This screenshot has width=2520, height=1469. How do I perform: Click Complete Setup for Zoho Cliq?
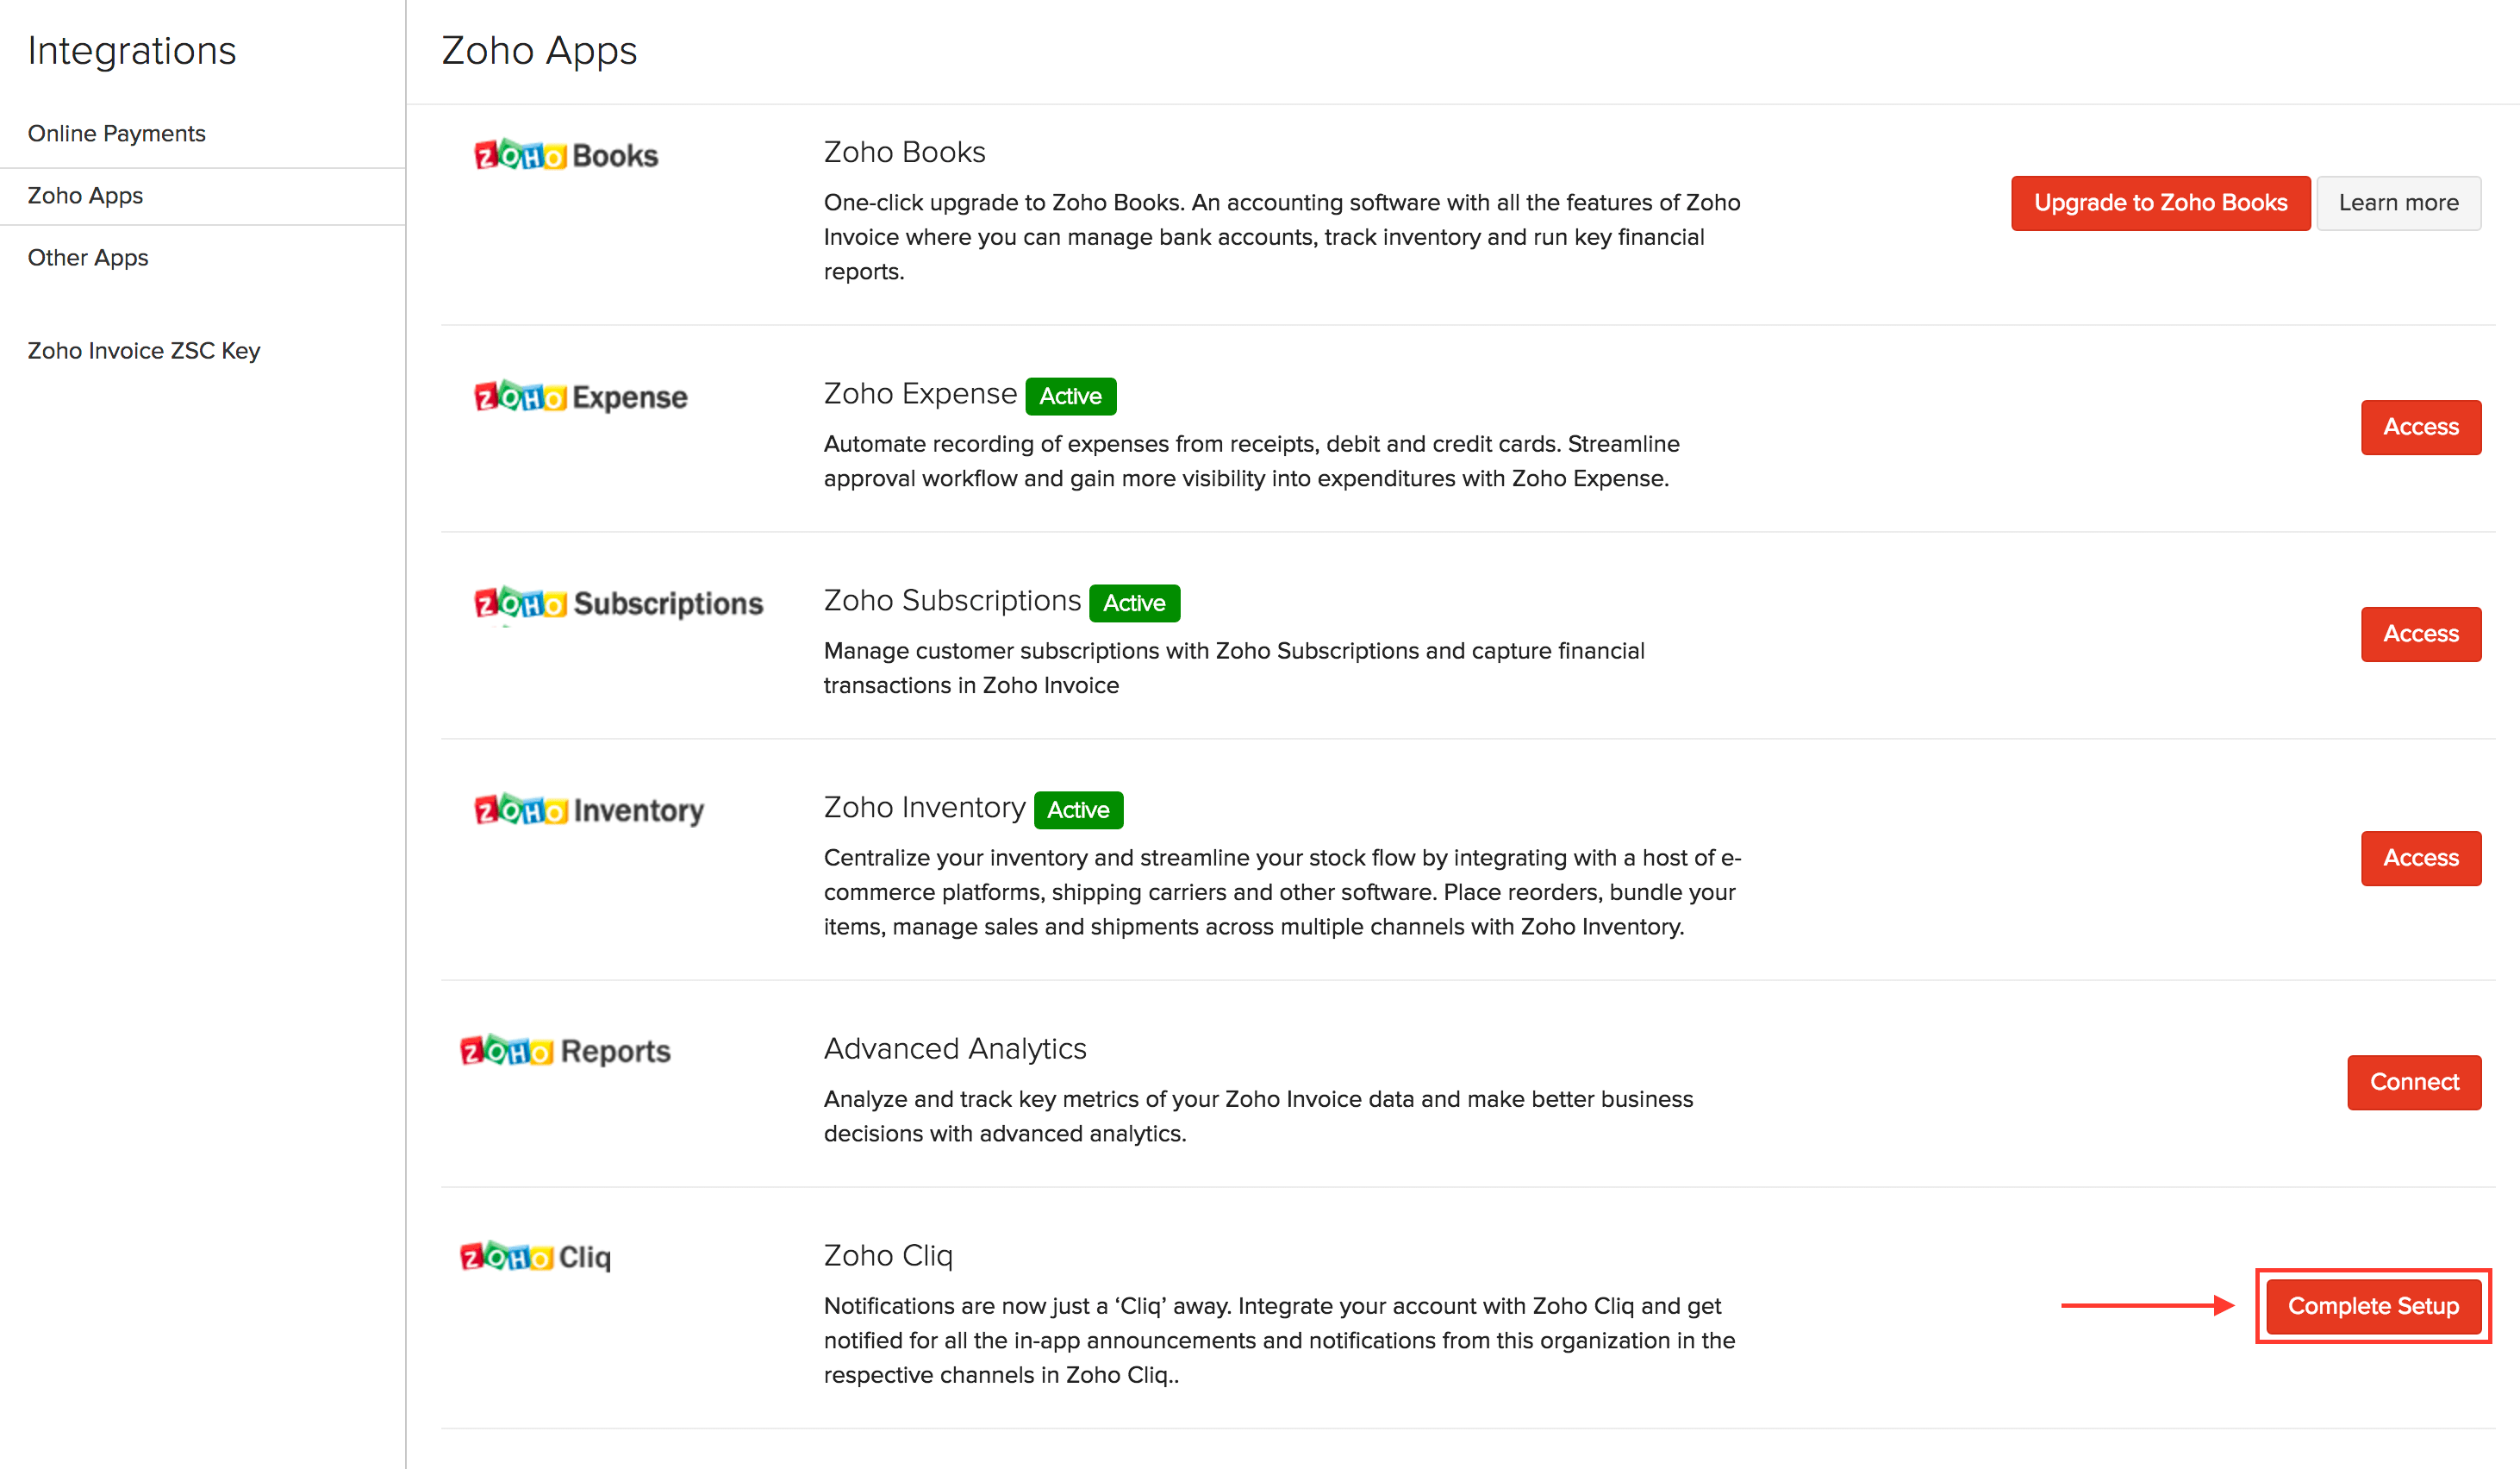point(2372,1306)
